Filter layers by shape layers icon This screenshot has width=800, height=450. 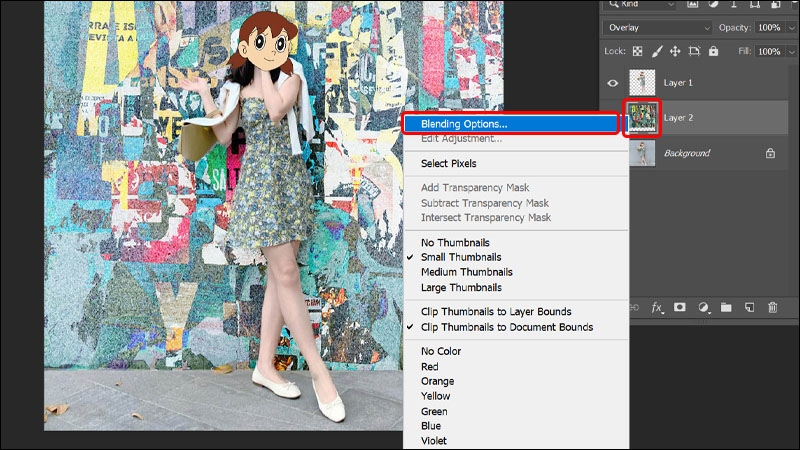tap(755, 4)
